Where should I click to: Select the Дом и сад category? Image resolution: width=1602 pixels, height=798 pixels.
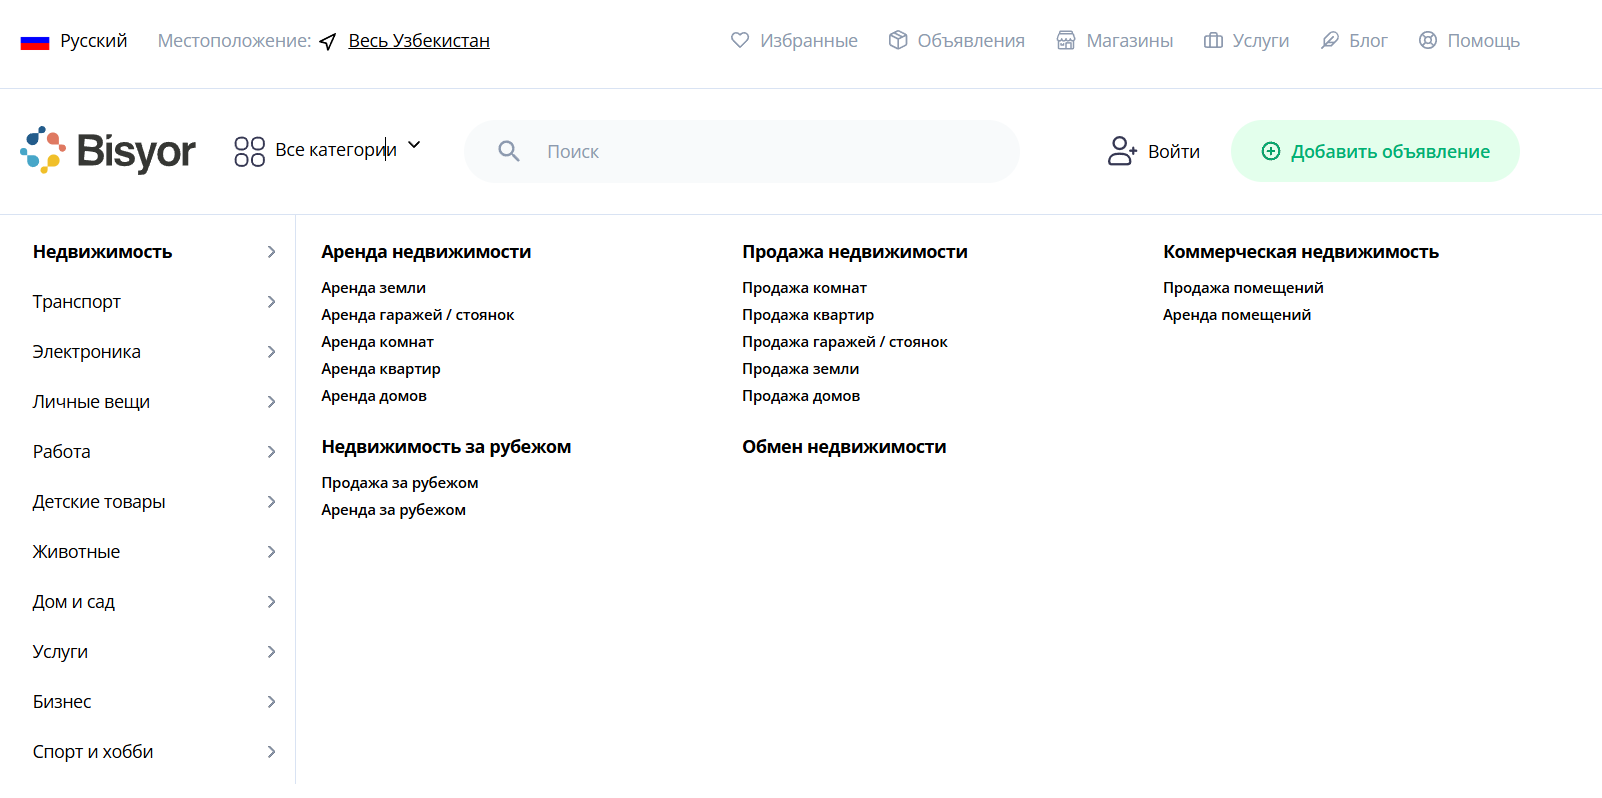click(x=74, y=602)
